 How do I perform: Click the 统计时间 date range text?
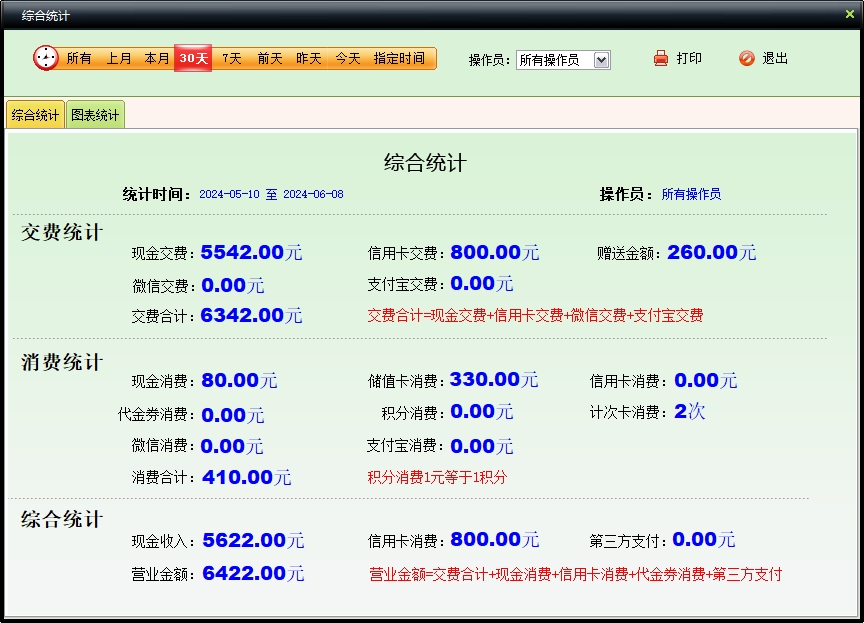[271, 194]
